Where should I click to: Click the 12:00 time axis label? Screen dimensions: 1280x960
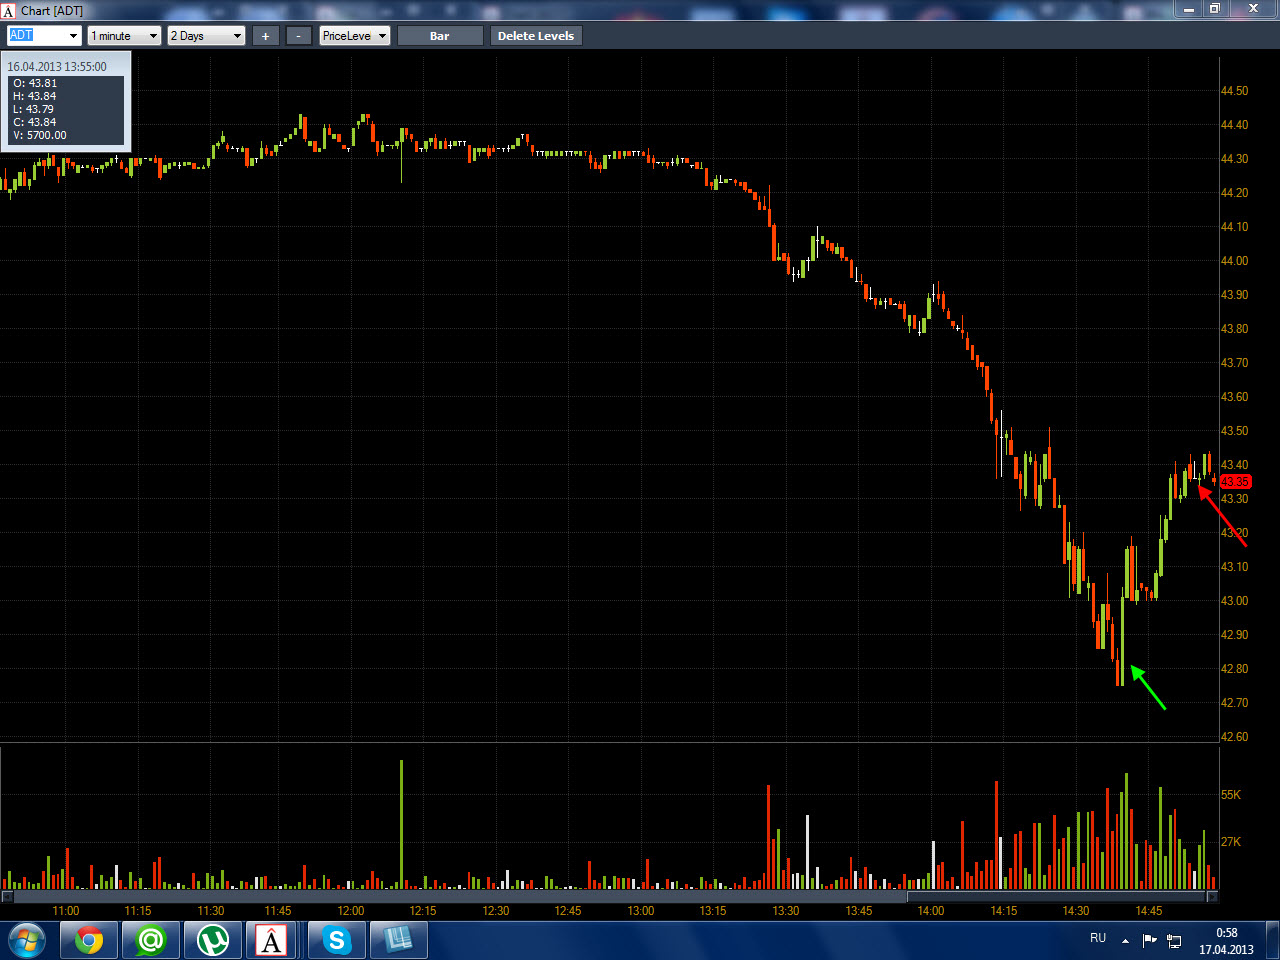351,911
